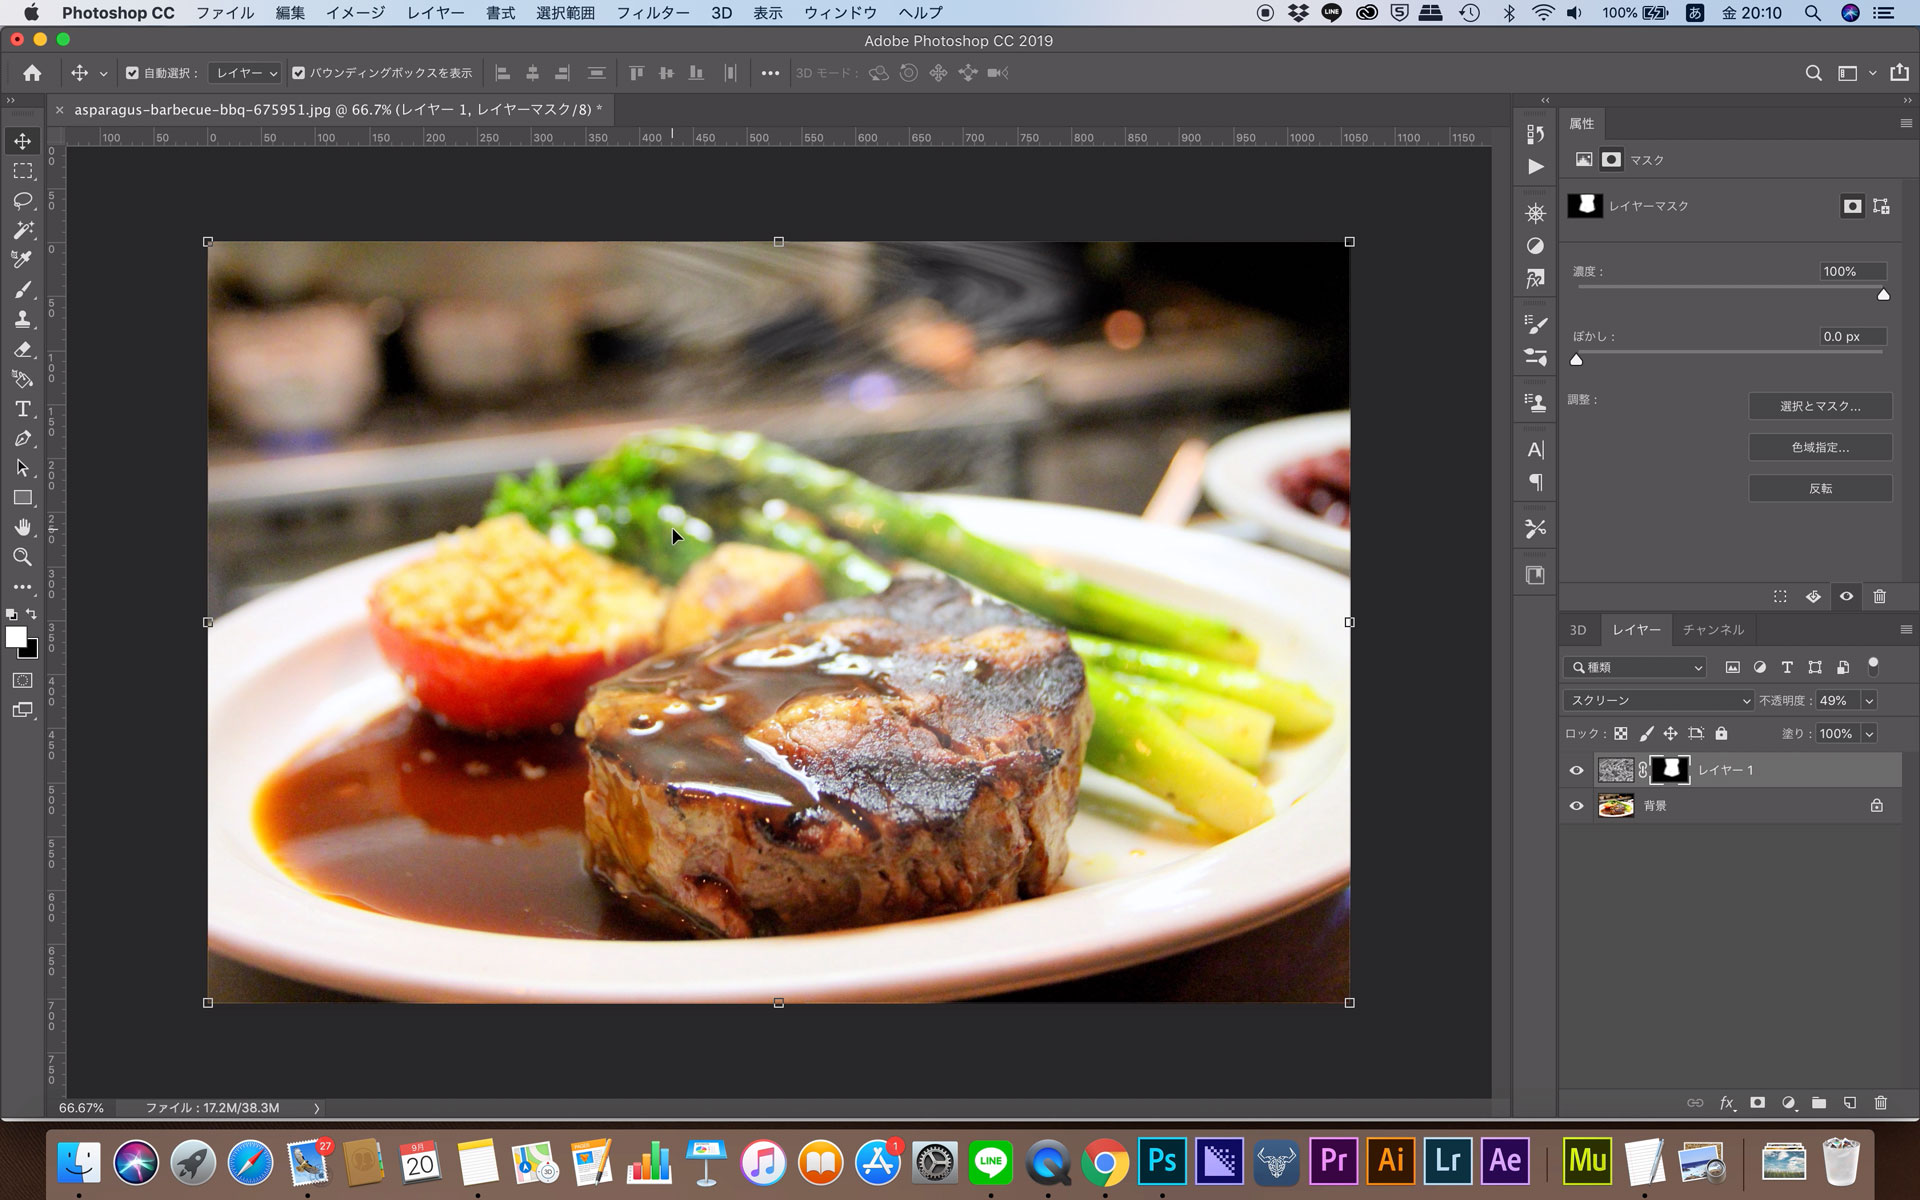Select the Type tool
The image size is (1920, 1200).
pos(22,409)
